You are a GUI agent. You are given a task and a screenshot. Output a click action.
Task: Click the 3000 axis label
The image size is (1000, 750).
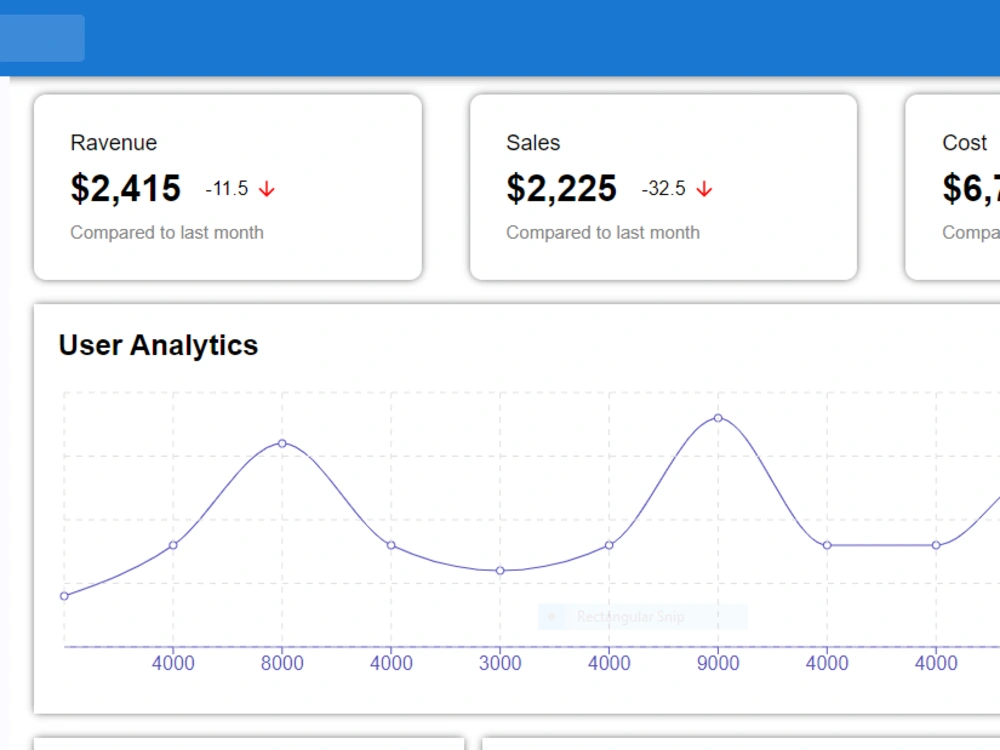pos(500,663)
